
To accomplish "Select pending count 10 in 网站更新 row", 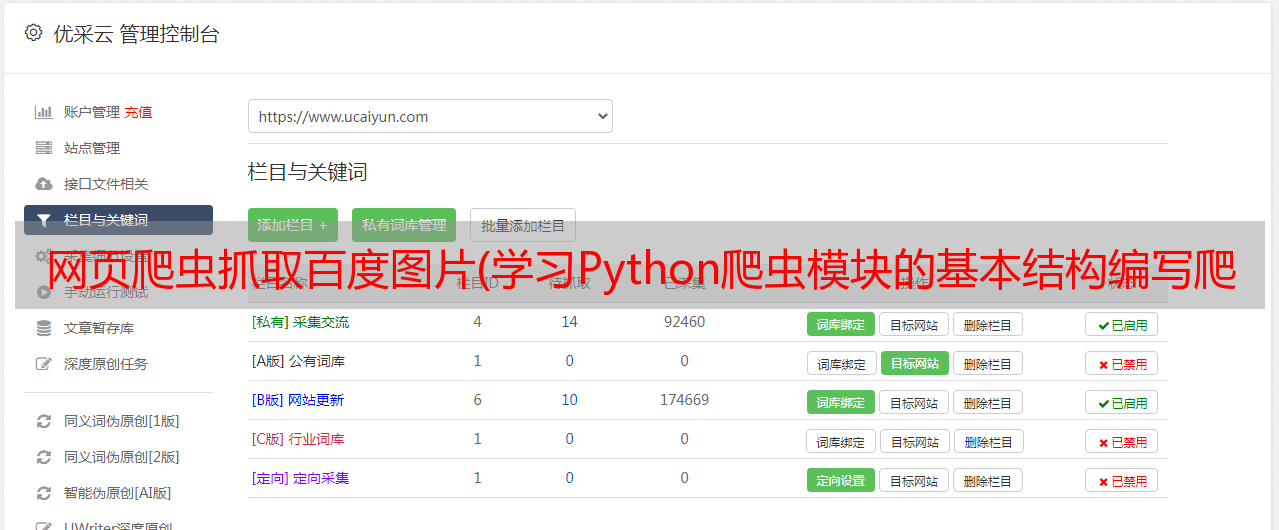I will [x=570, y=400].
